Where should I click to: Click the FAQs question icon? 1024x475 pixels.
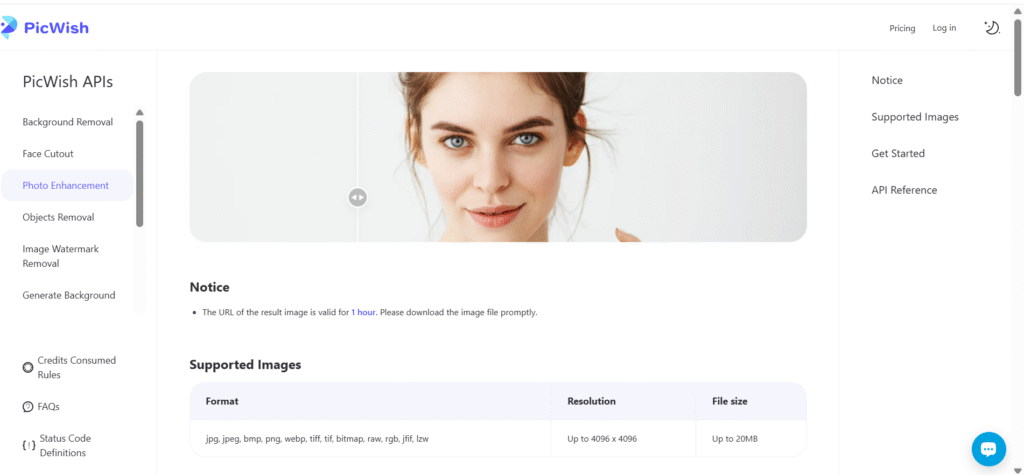pyautogui.click(x=28, y=407)
